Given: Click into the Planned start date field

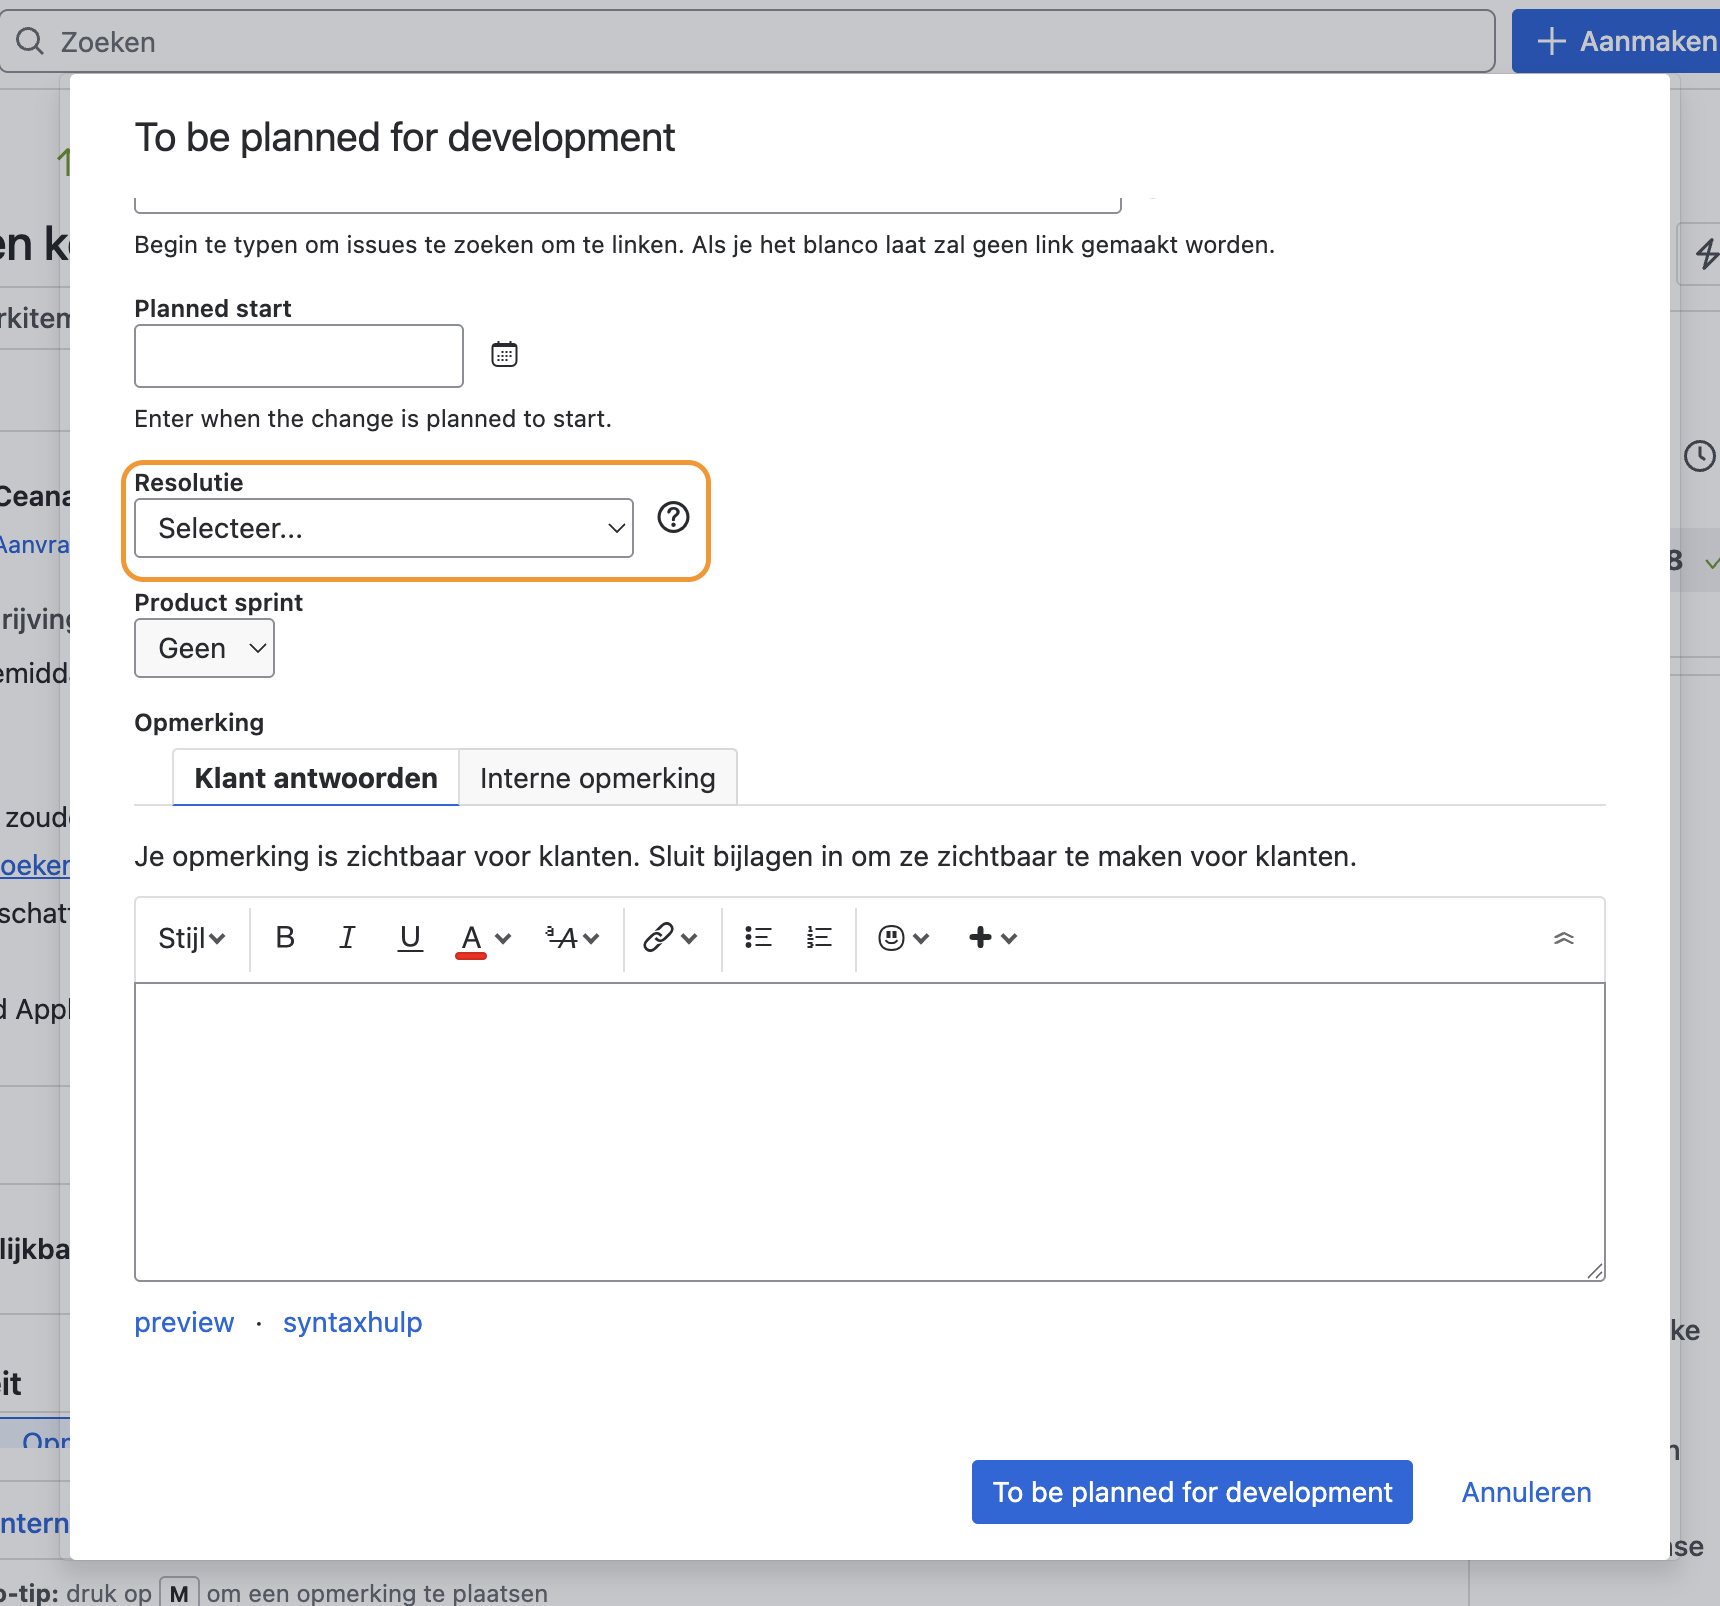Looking at the screenshot, I should coord(299,356).
